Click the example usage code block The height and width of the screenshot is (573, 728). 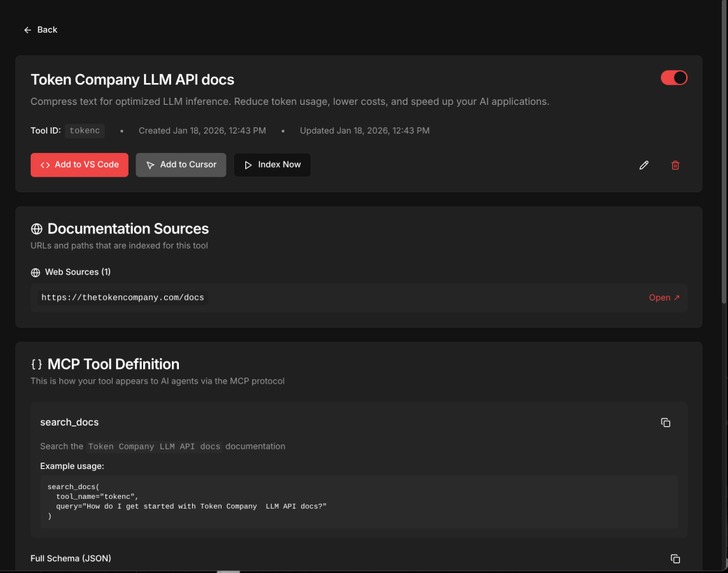[x=358, y=501]
